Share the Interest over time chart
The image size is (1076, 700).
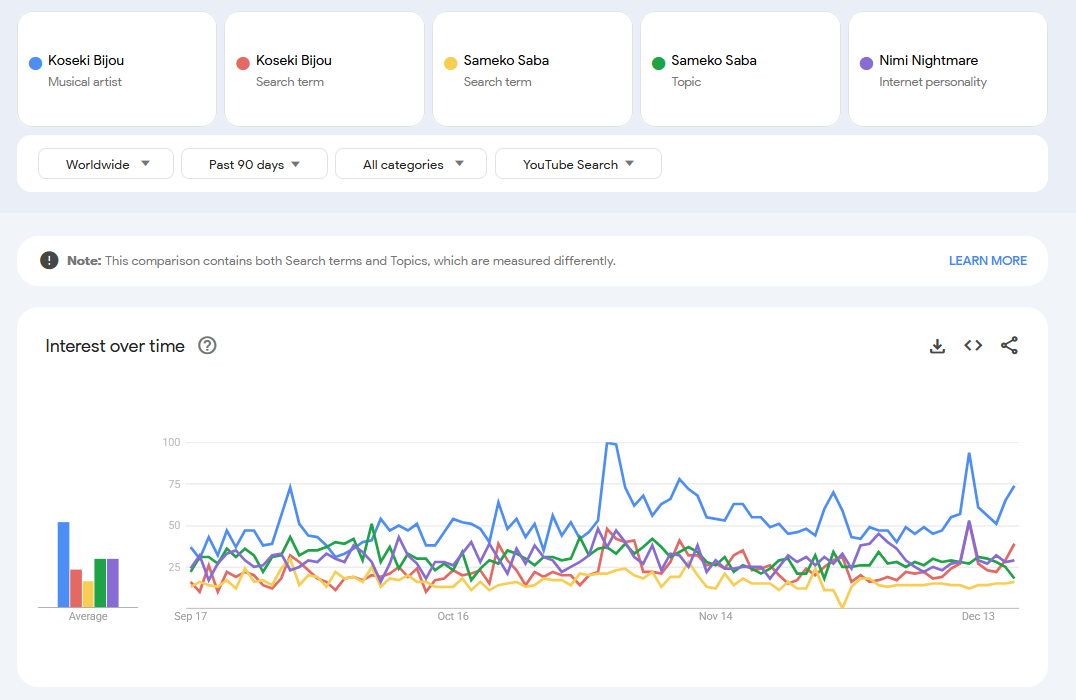point(1009,346)
